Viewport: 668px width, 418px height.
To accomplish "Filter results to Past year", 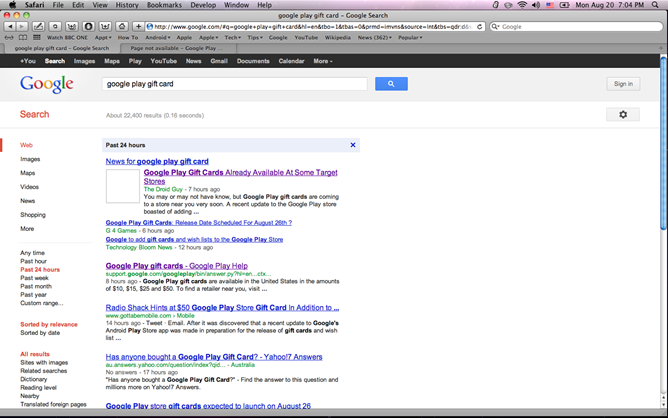I will point(33,294).
